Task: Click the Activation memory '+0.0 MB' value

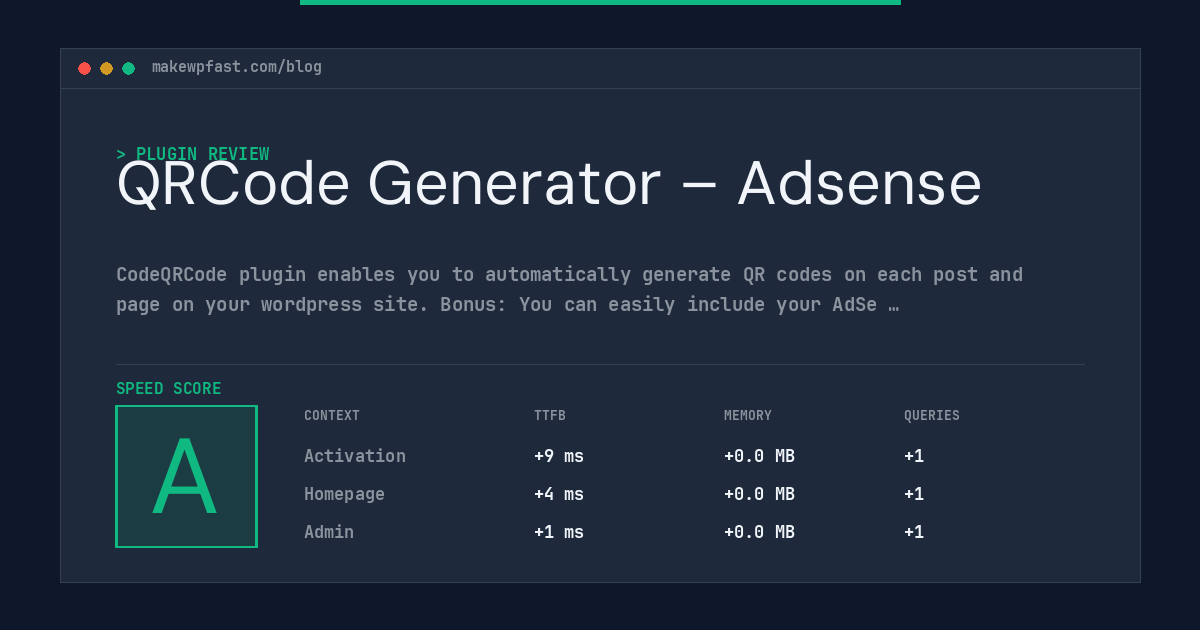Action: click(x=759, y=456)
